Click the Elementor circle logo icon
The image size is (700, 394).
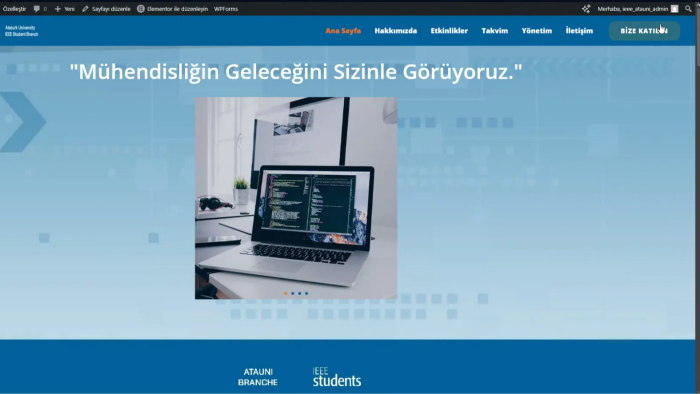coord(141,9)
